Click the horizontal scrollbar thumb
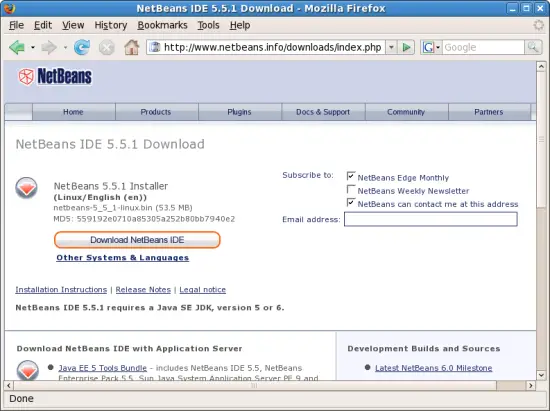Image resolution: width=550 pixels, height=411 pixels. tap(255, 385)
